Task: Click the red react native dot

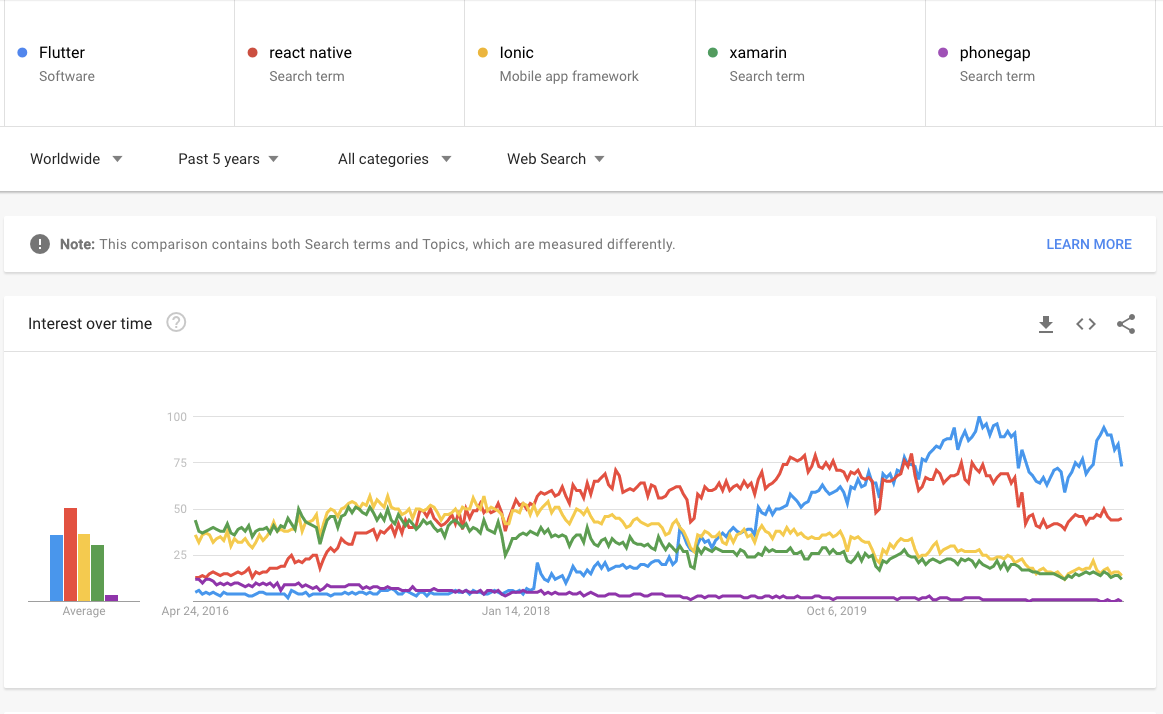Action: [252, 53]
